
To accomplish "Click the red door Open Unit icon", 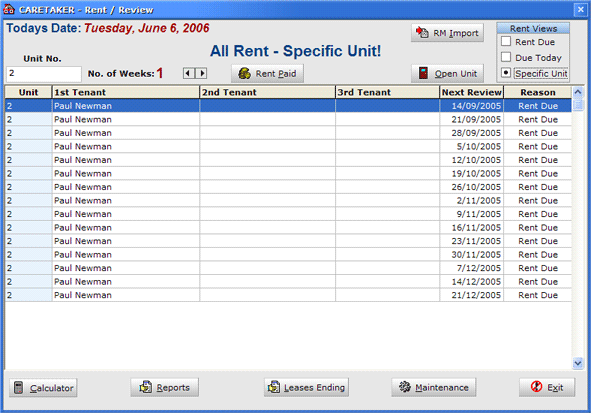I will [423, 73].
